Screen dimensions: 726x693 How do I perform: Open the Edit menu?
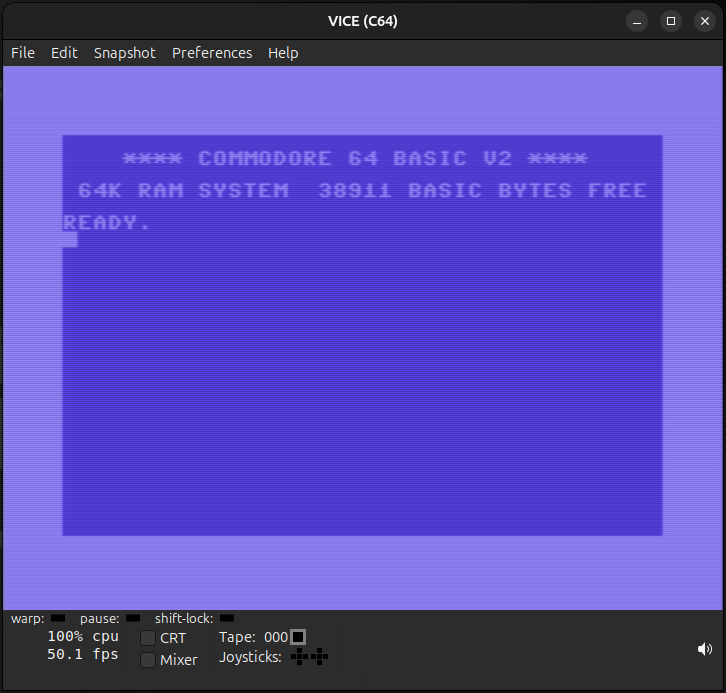pos(64,53)
